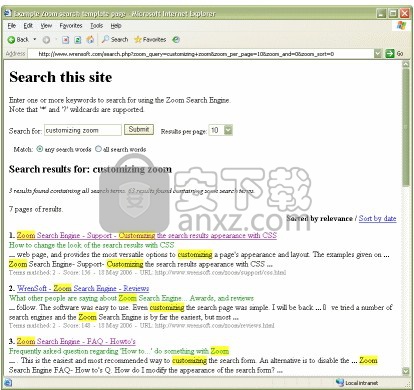Click the green Go arrow icon

(390, 53)
